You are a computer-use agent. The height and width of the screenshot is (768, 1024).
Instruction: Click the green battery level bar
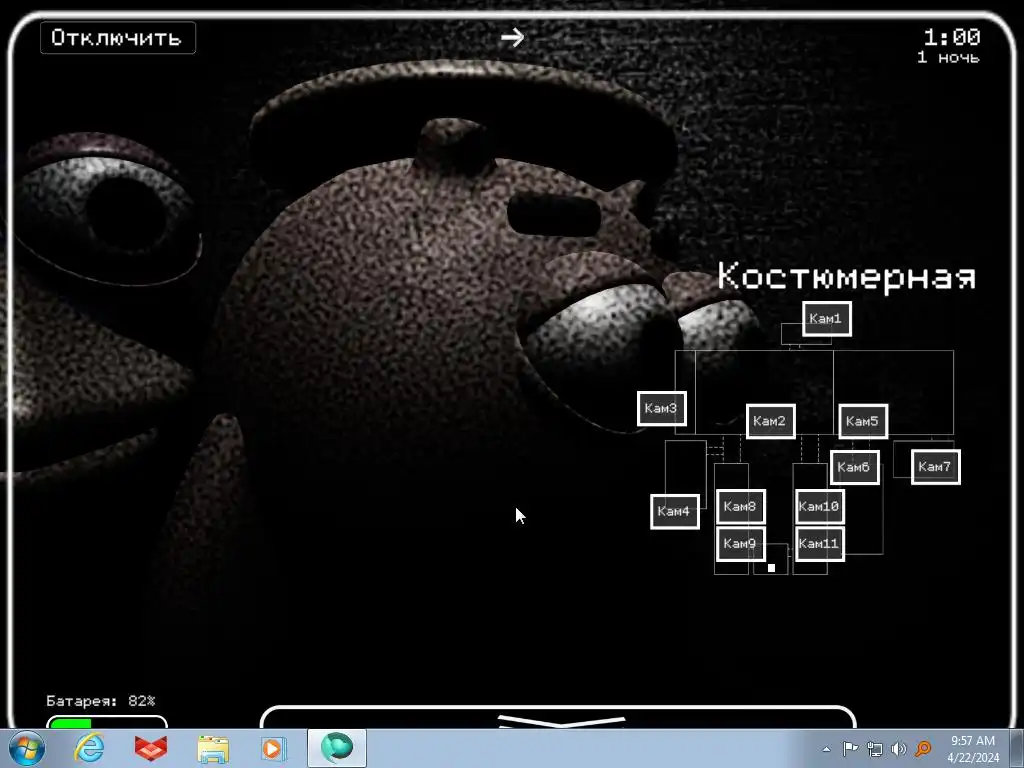[x=70, y=723]
